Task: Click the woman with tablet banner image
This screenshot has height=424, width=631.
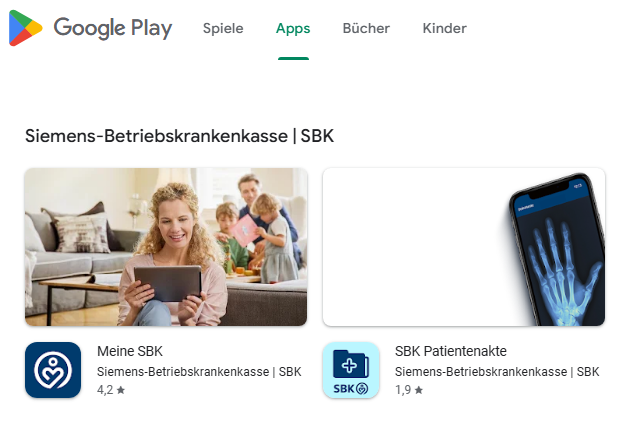Action: 166,247
